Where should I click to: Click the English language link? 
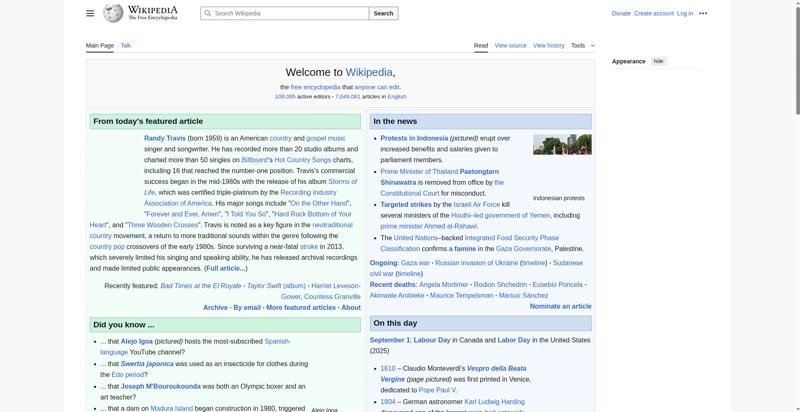(x=397, y=96)
